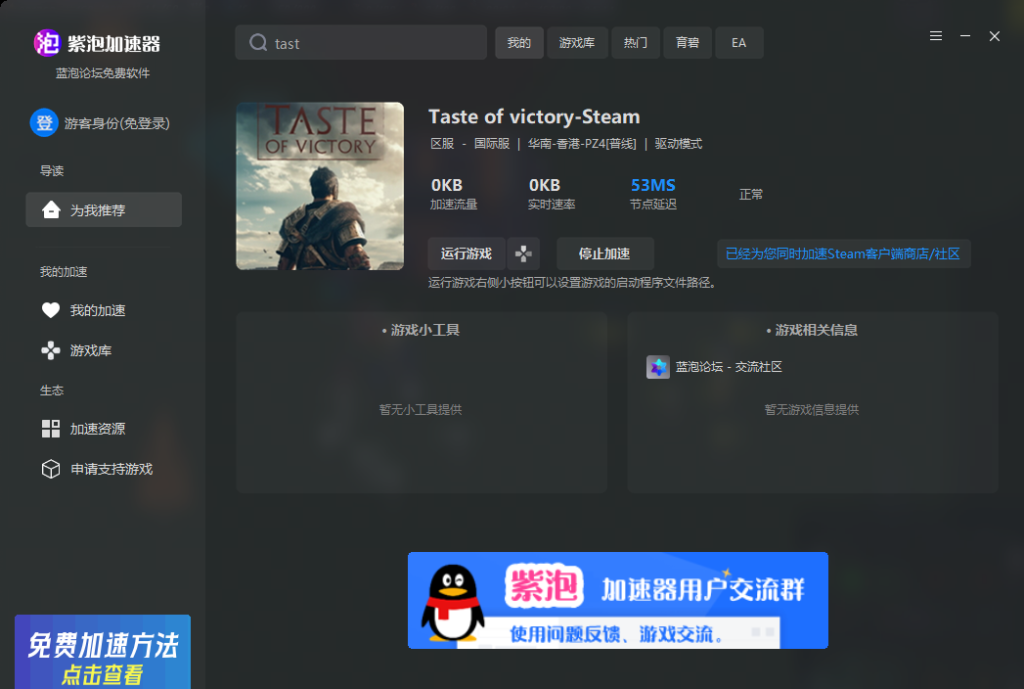This screenshot has width=1024, height=689.
Task: Minimize the accelerator window
Action: [x=965, y=36]
